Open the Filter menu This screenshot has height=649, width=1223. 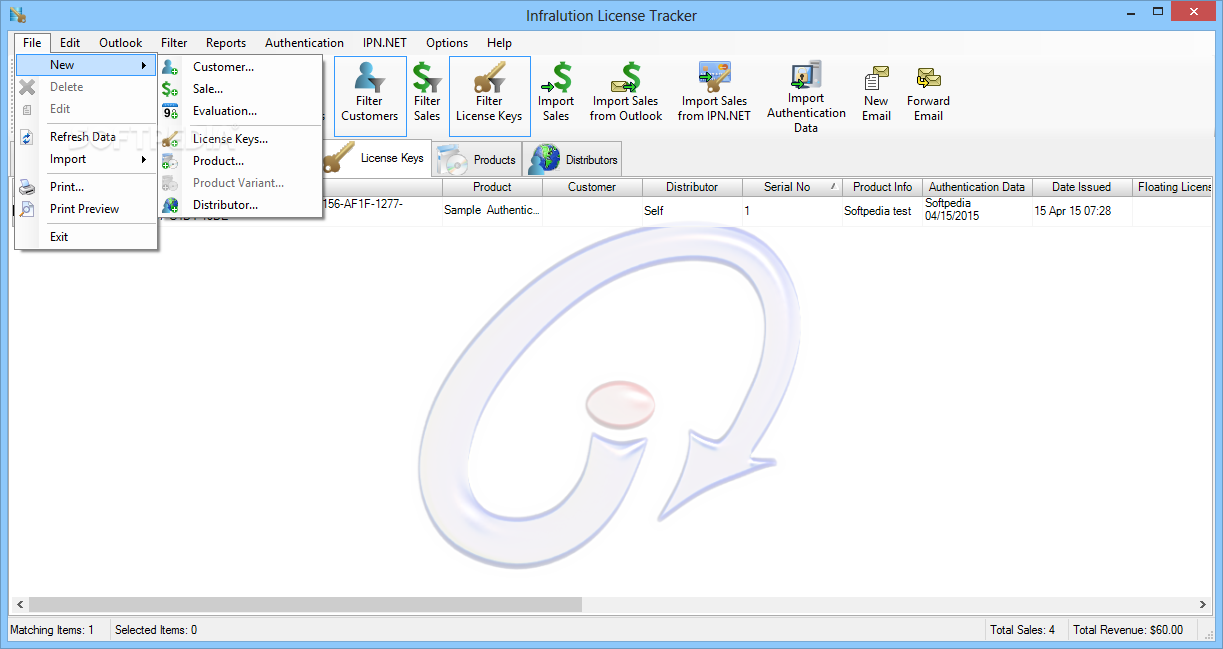click(174, 43)
